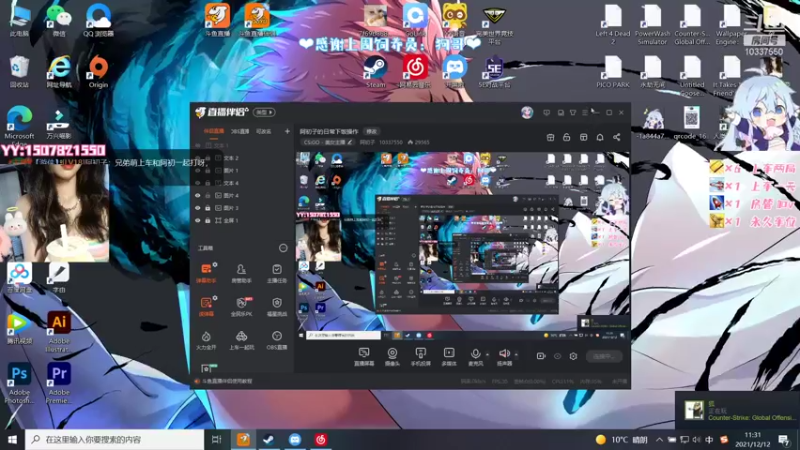Open Task View on the taskbar
The image size is (800, 450).
click(x=216, y=439)
